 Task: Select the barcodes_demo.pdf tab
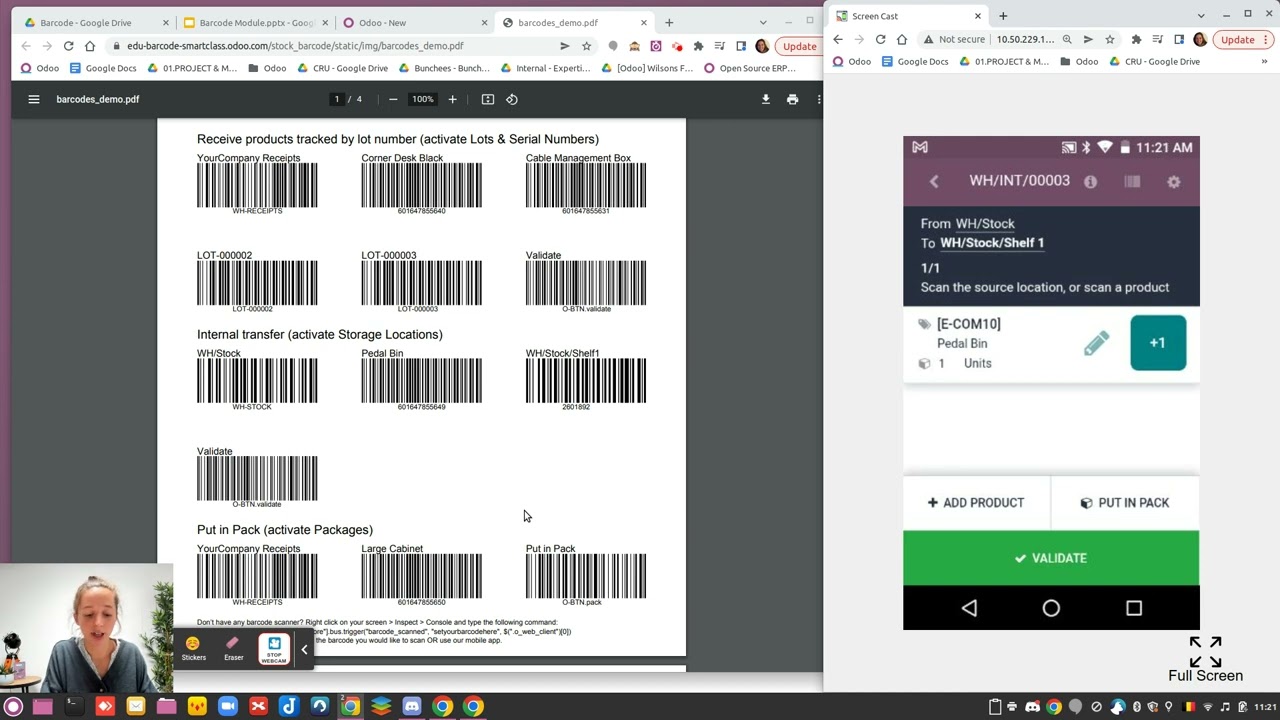572,22
